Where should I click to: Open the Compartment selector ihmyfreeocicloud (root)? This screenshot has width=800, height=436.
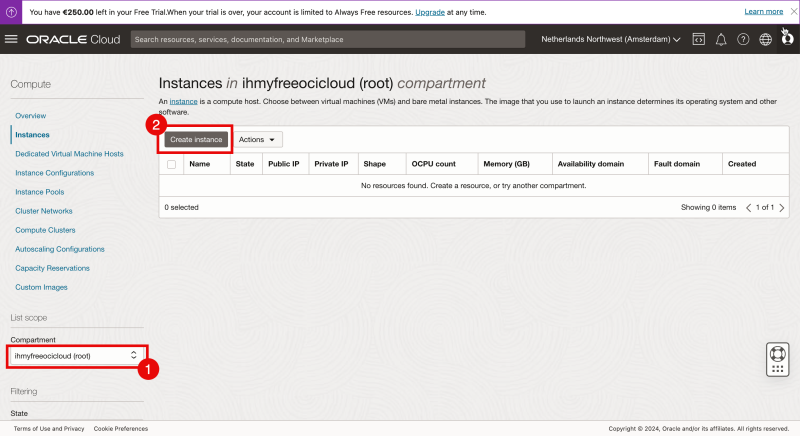(x=76, y=355)
